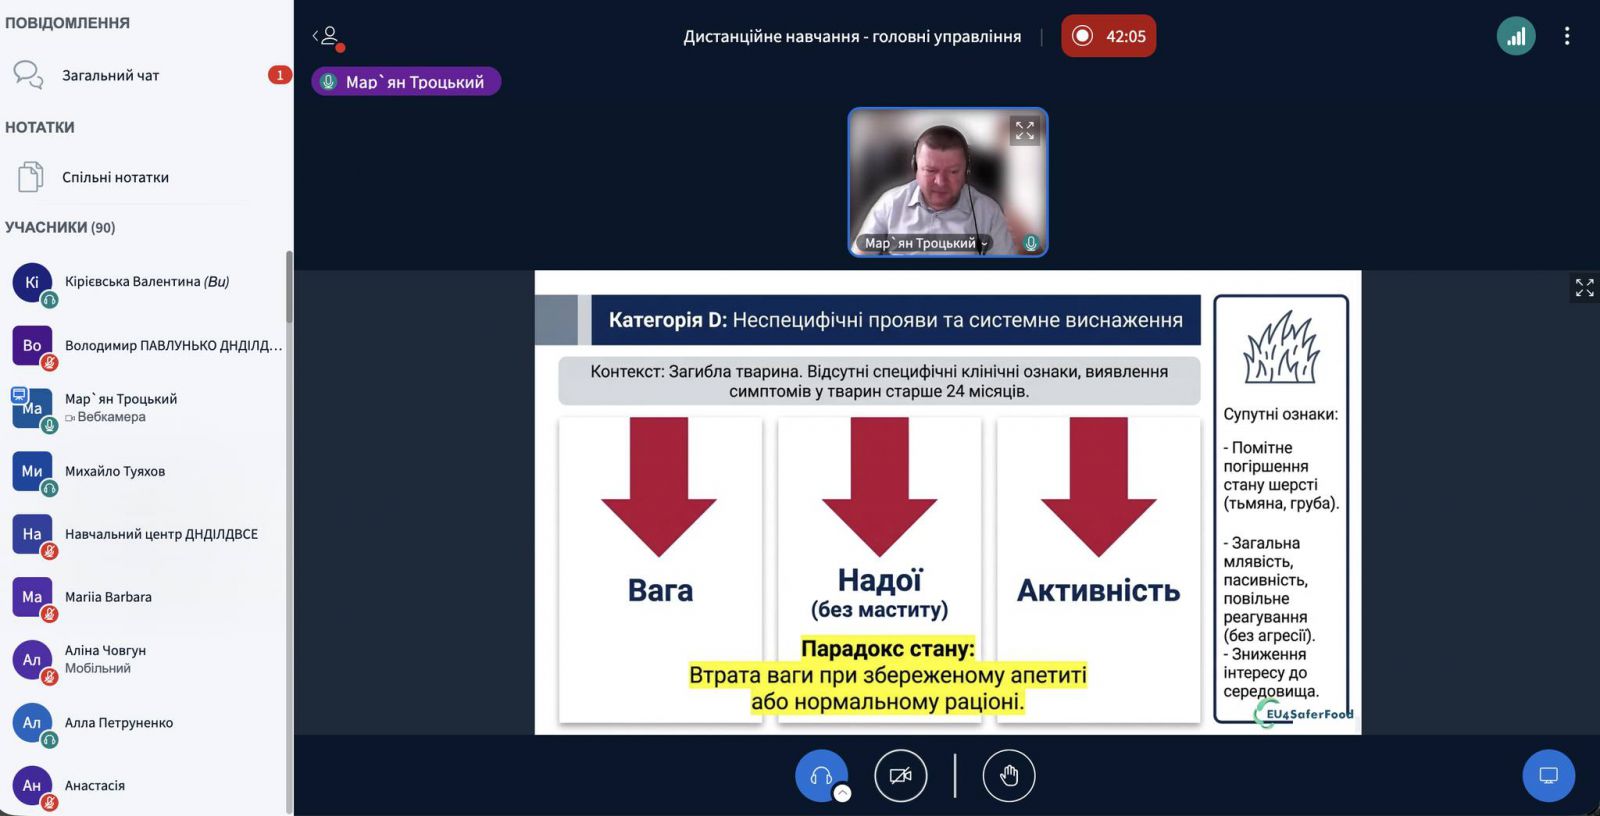
Task: Select participant Mariia Barbara
Action: click(x=108, y=597)
